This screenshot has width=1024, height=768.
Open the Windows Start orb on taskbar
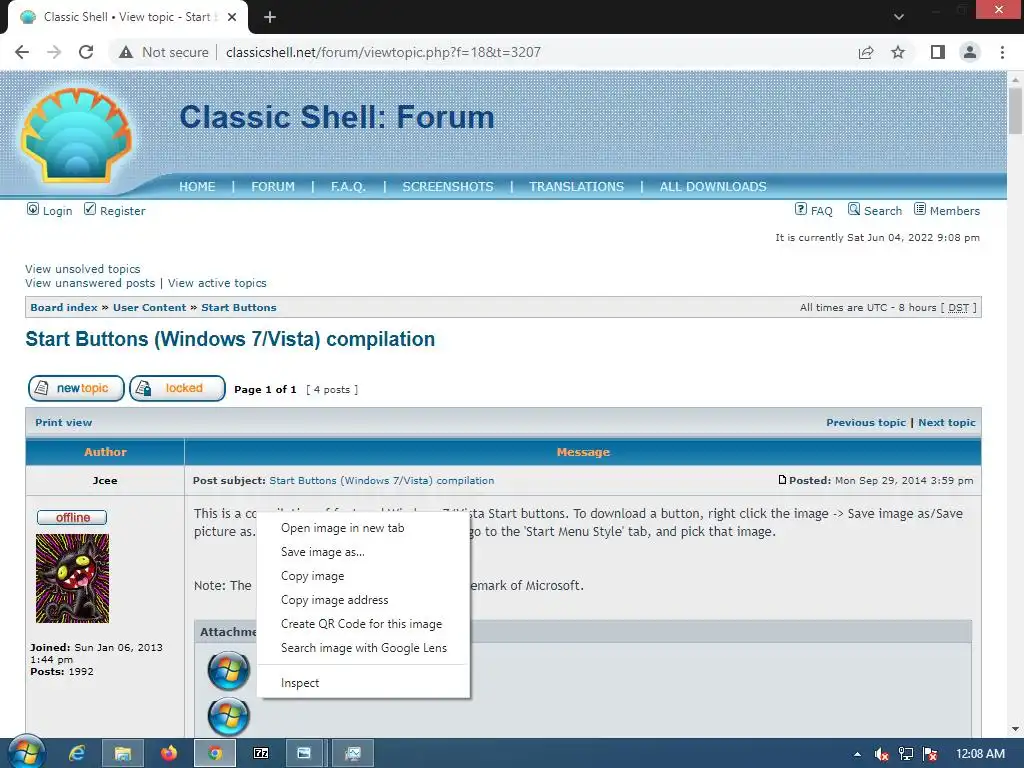point(26,753)
